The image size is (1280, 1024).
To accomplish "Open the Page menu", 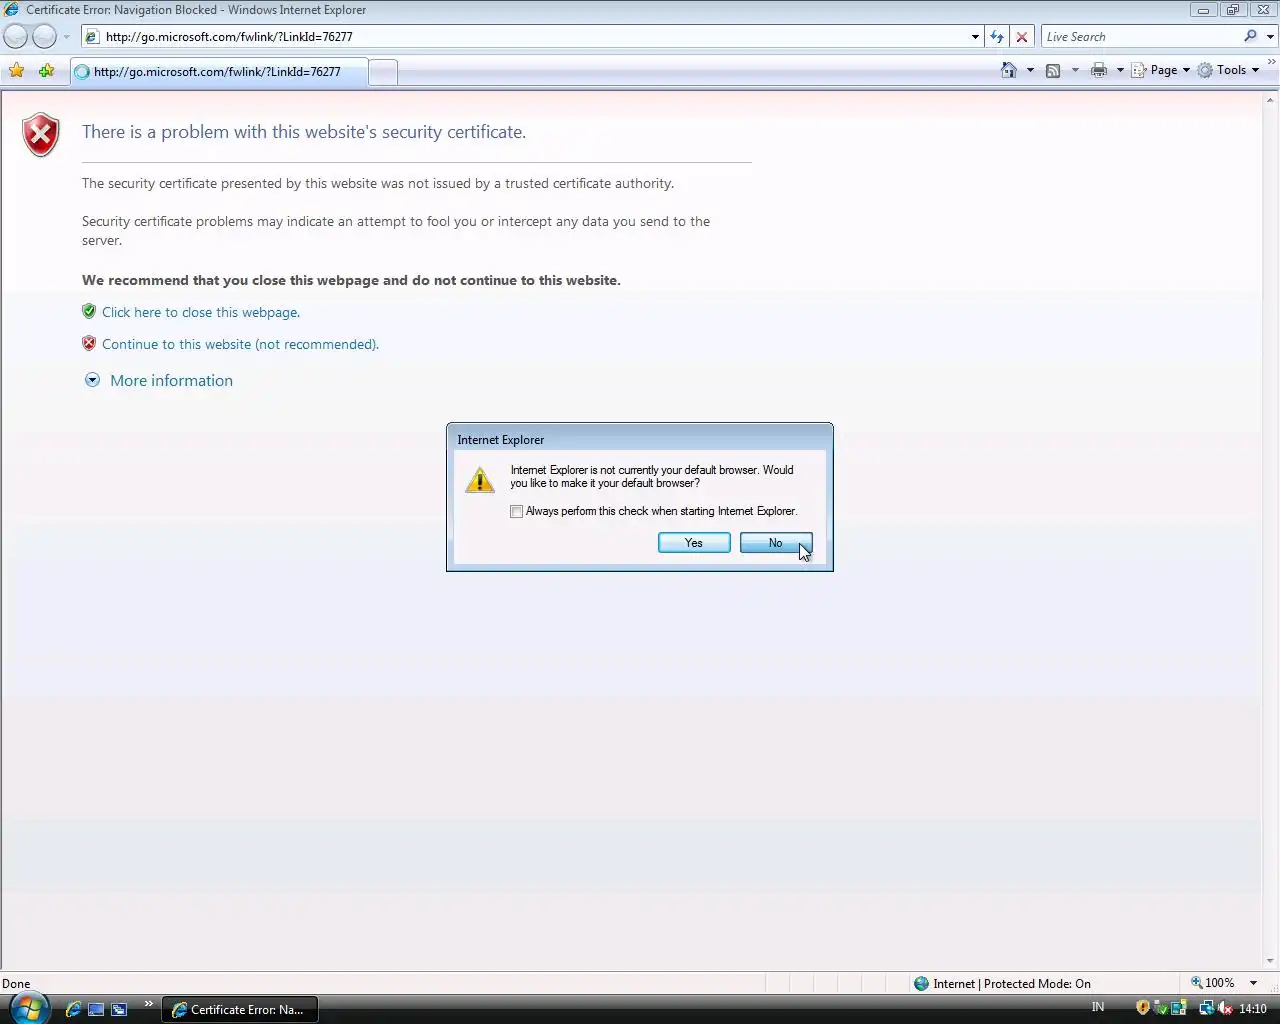I will pos(1161,70).
